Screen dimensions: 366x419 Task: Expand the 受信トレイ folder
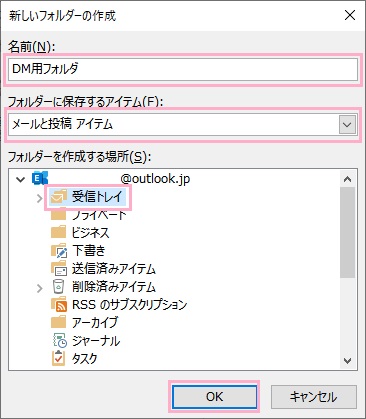click(x=40, y=198)
